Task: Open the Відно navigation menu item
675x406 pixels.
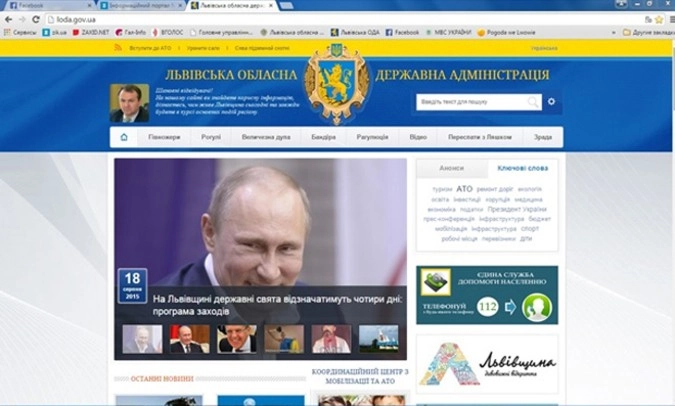Action: point(417,137)
